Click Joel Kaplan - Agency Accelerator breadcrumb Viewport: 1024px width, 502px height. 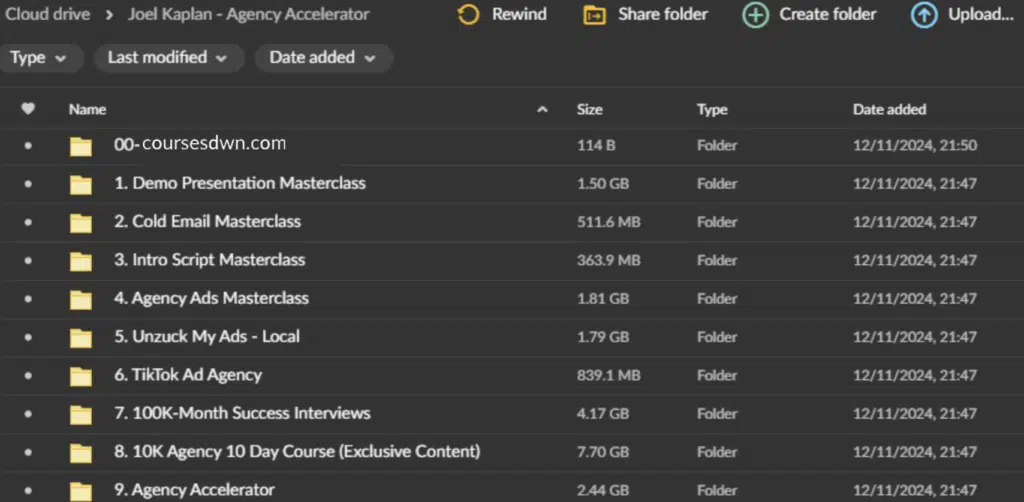point(248,14)
